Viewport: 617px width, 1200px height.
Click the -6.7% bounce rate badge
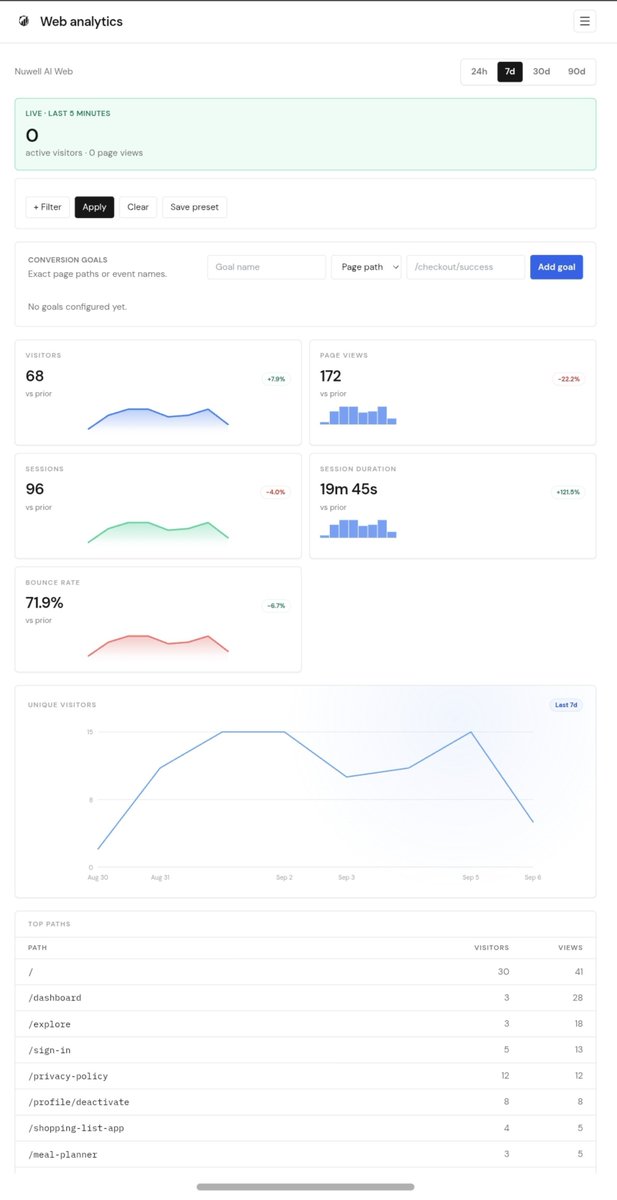(x=276, y=605)
